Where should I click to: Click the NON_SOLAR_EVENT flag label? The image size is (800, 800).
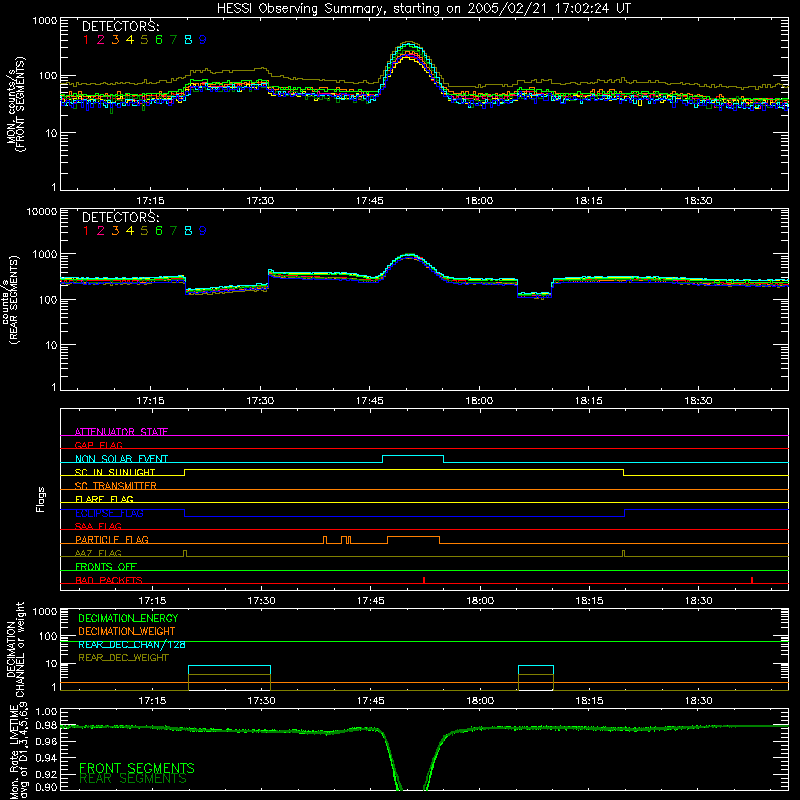(x=121, y=459)
